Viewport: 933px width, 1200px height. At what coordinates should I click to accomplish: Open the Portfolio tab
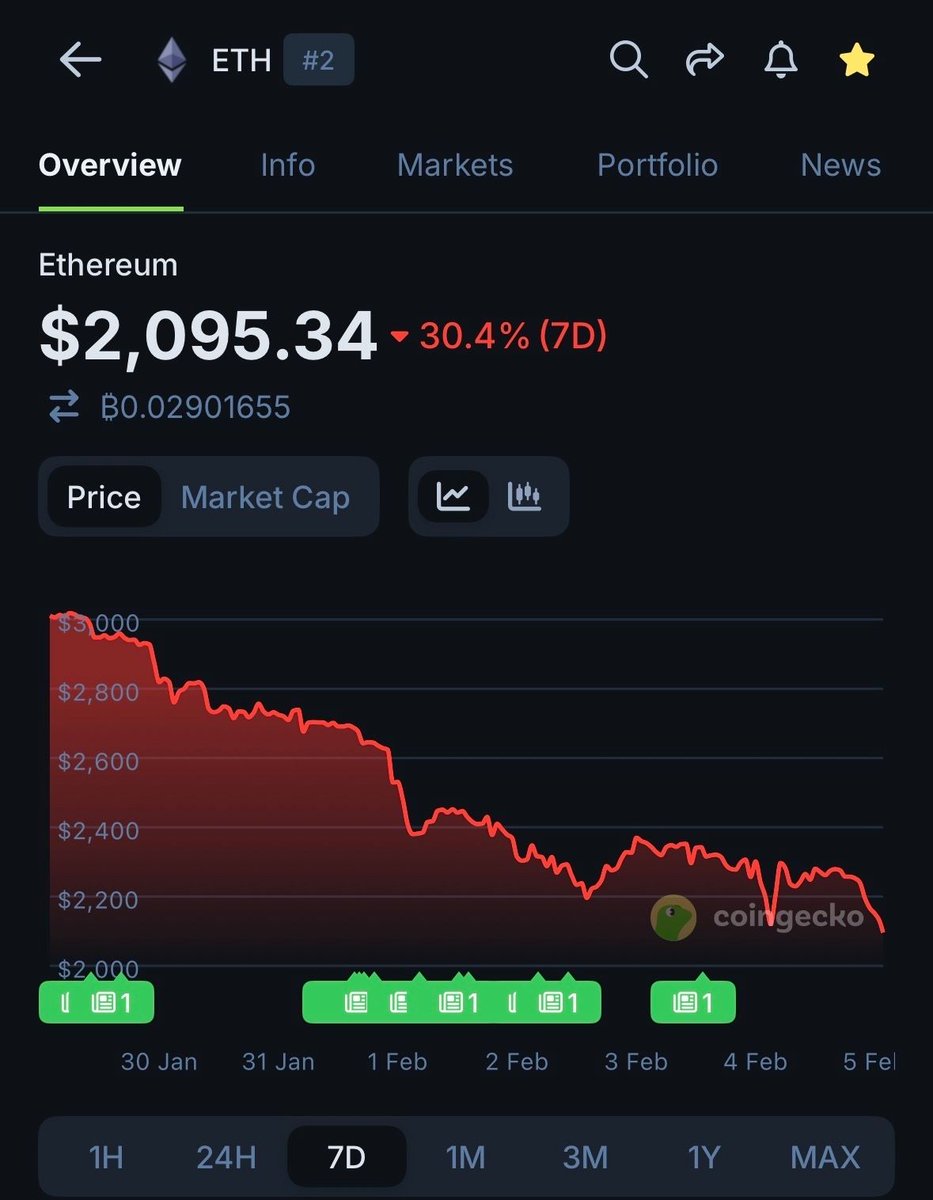657,165
